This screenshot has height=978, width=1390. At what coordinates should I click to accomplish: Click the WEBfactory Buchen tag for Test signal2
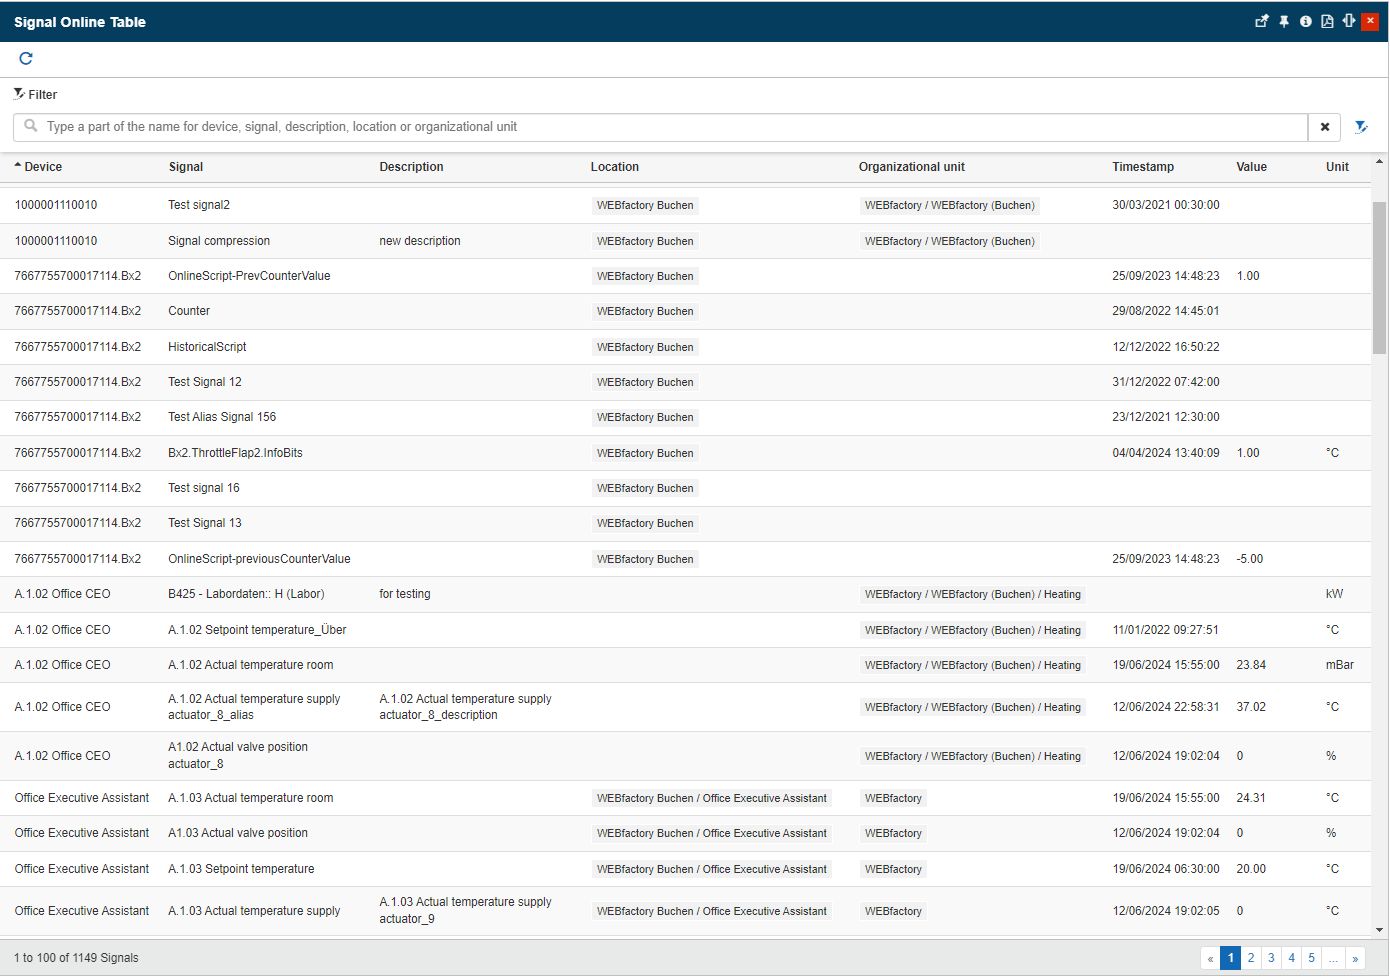click(645, 205)
